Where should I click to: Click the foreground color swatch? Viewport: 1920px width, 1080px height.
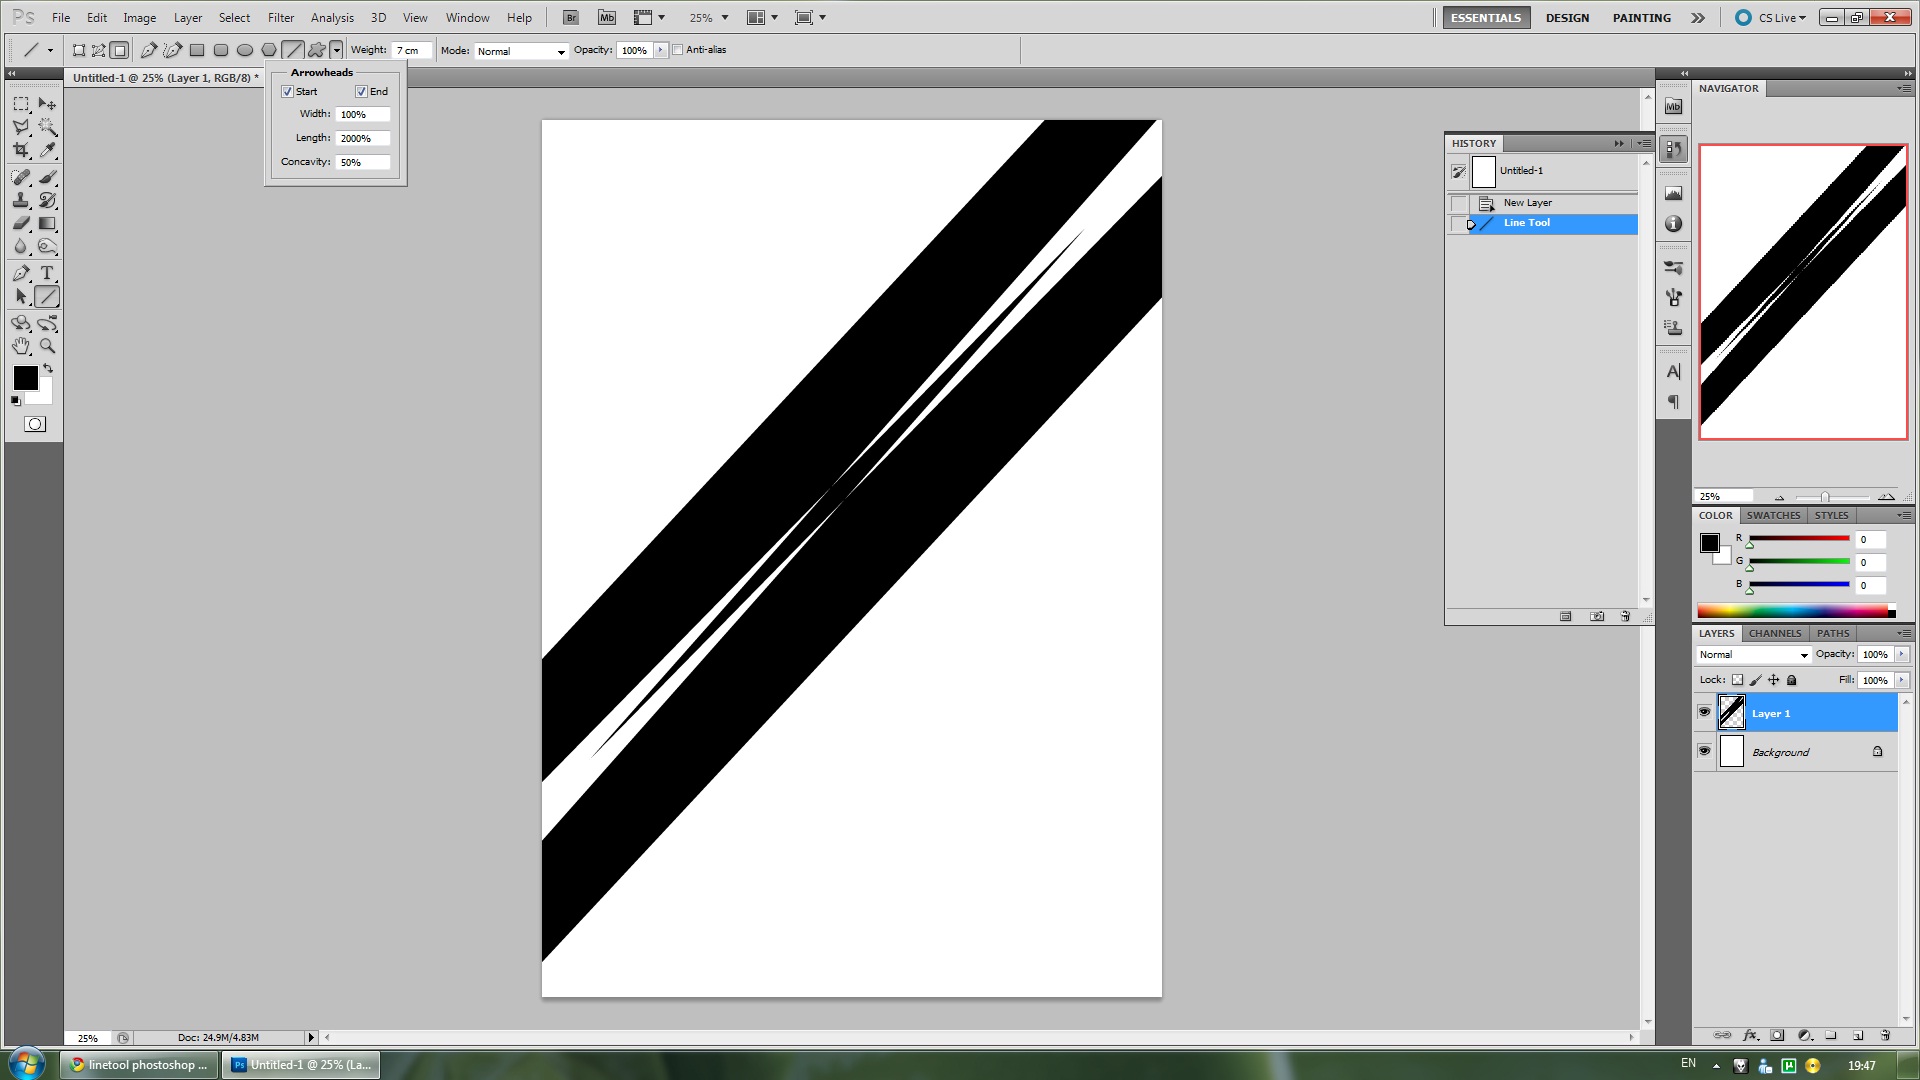coord(25,378)
